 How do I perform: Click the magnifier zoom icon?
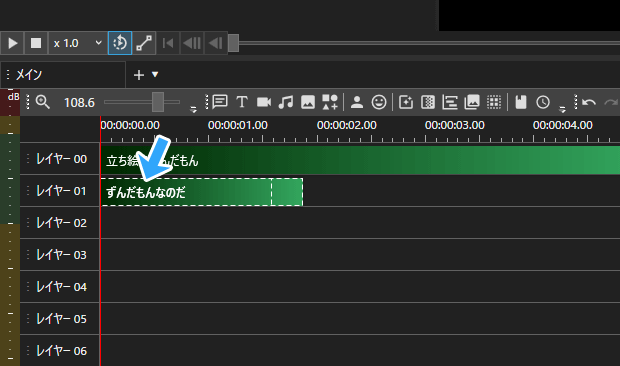click(x=43, y=102)
